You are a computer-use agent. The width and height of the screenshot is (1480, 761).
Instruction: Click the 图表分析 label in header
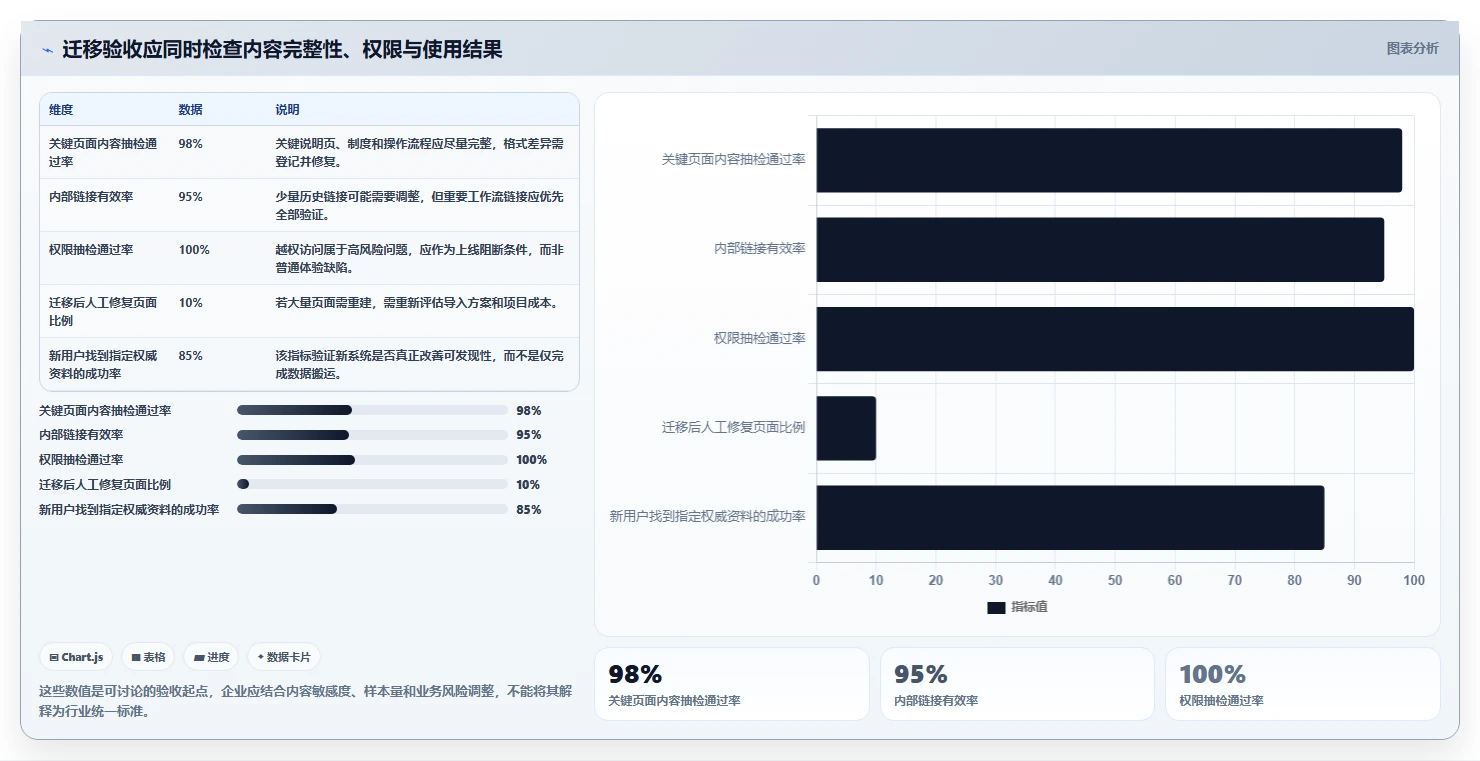[x=1412, y=48]
